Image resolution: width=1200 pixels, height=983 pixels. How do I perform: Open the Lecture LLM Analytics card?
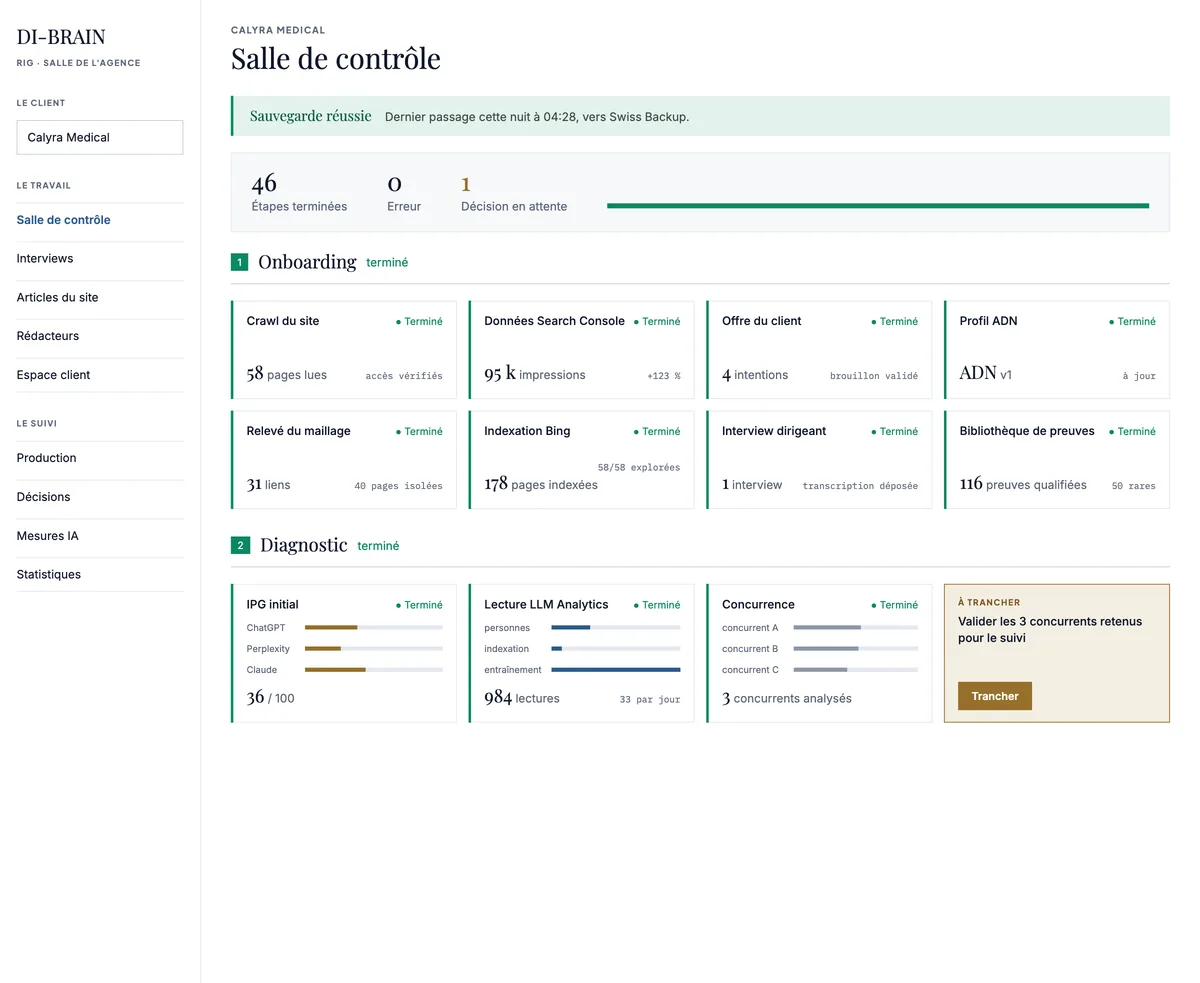(581, 653)
